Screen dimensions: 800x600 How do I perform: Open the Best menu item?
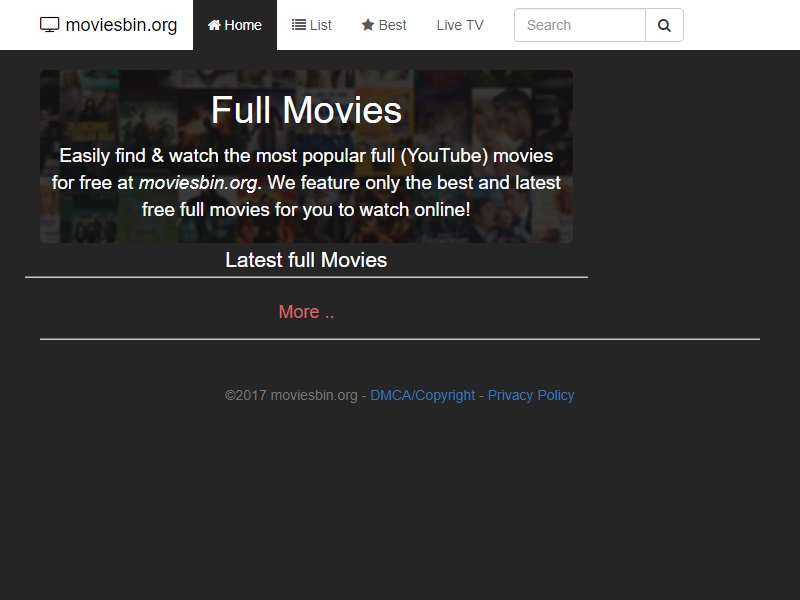[x=384, y=25]
